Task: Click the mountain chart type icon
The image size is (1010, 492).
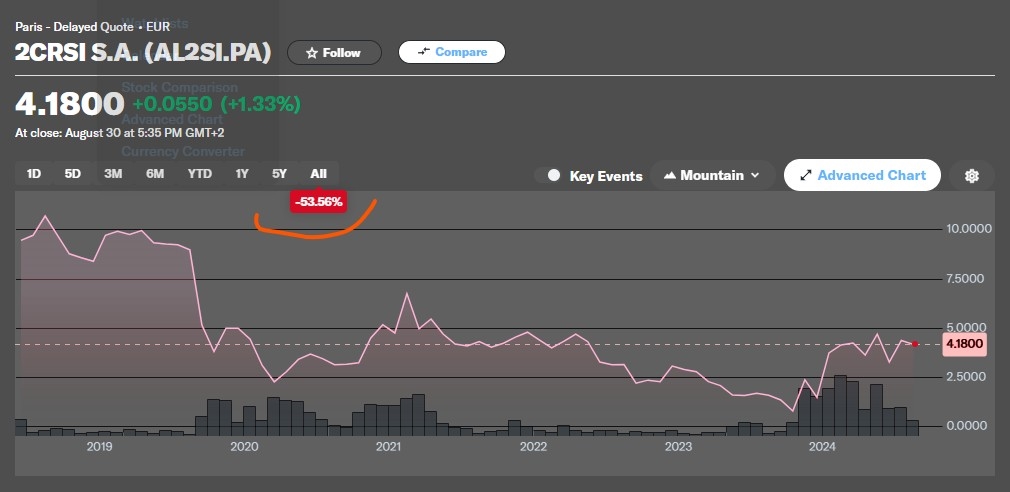Action: point(669,176)
